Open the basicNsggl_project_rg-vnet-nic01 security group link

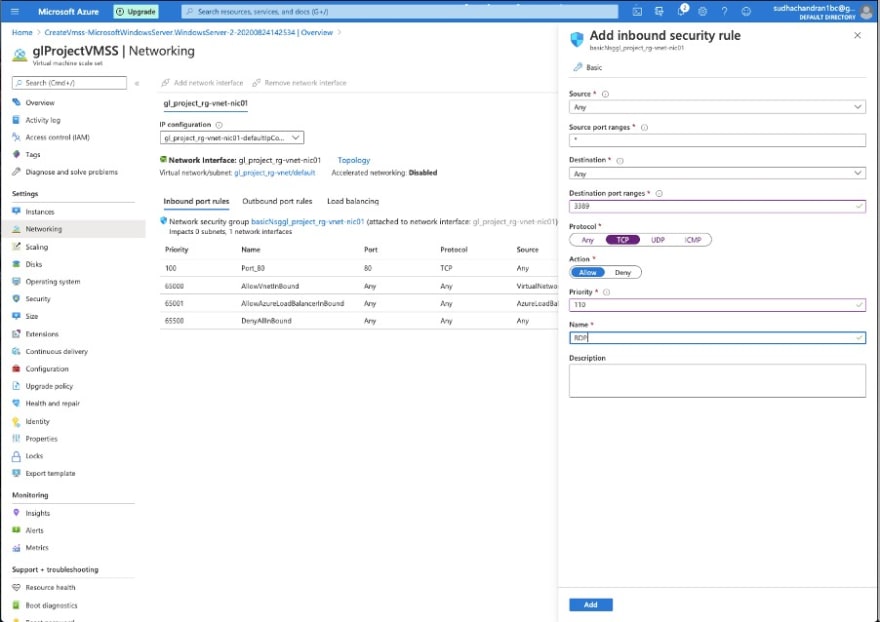coord(308,221)
